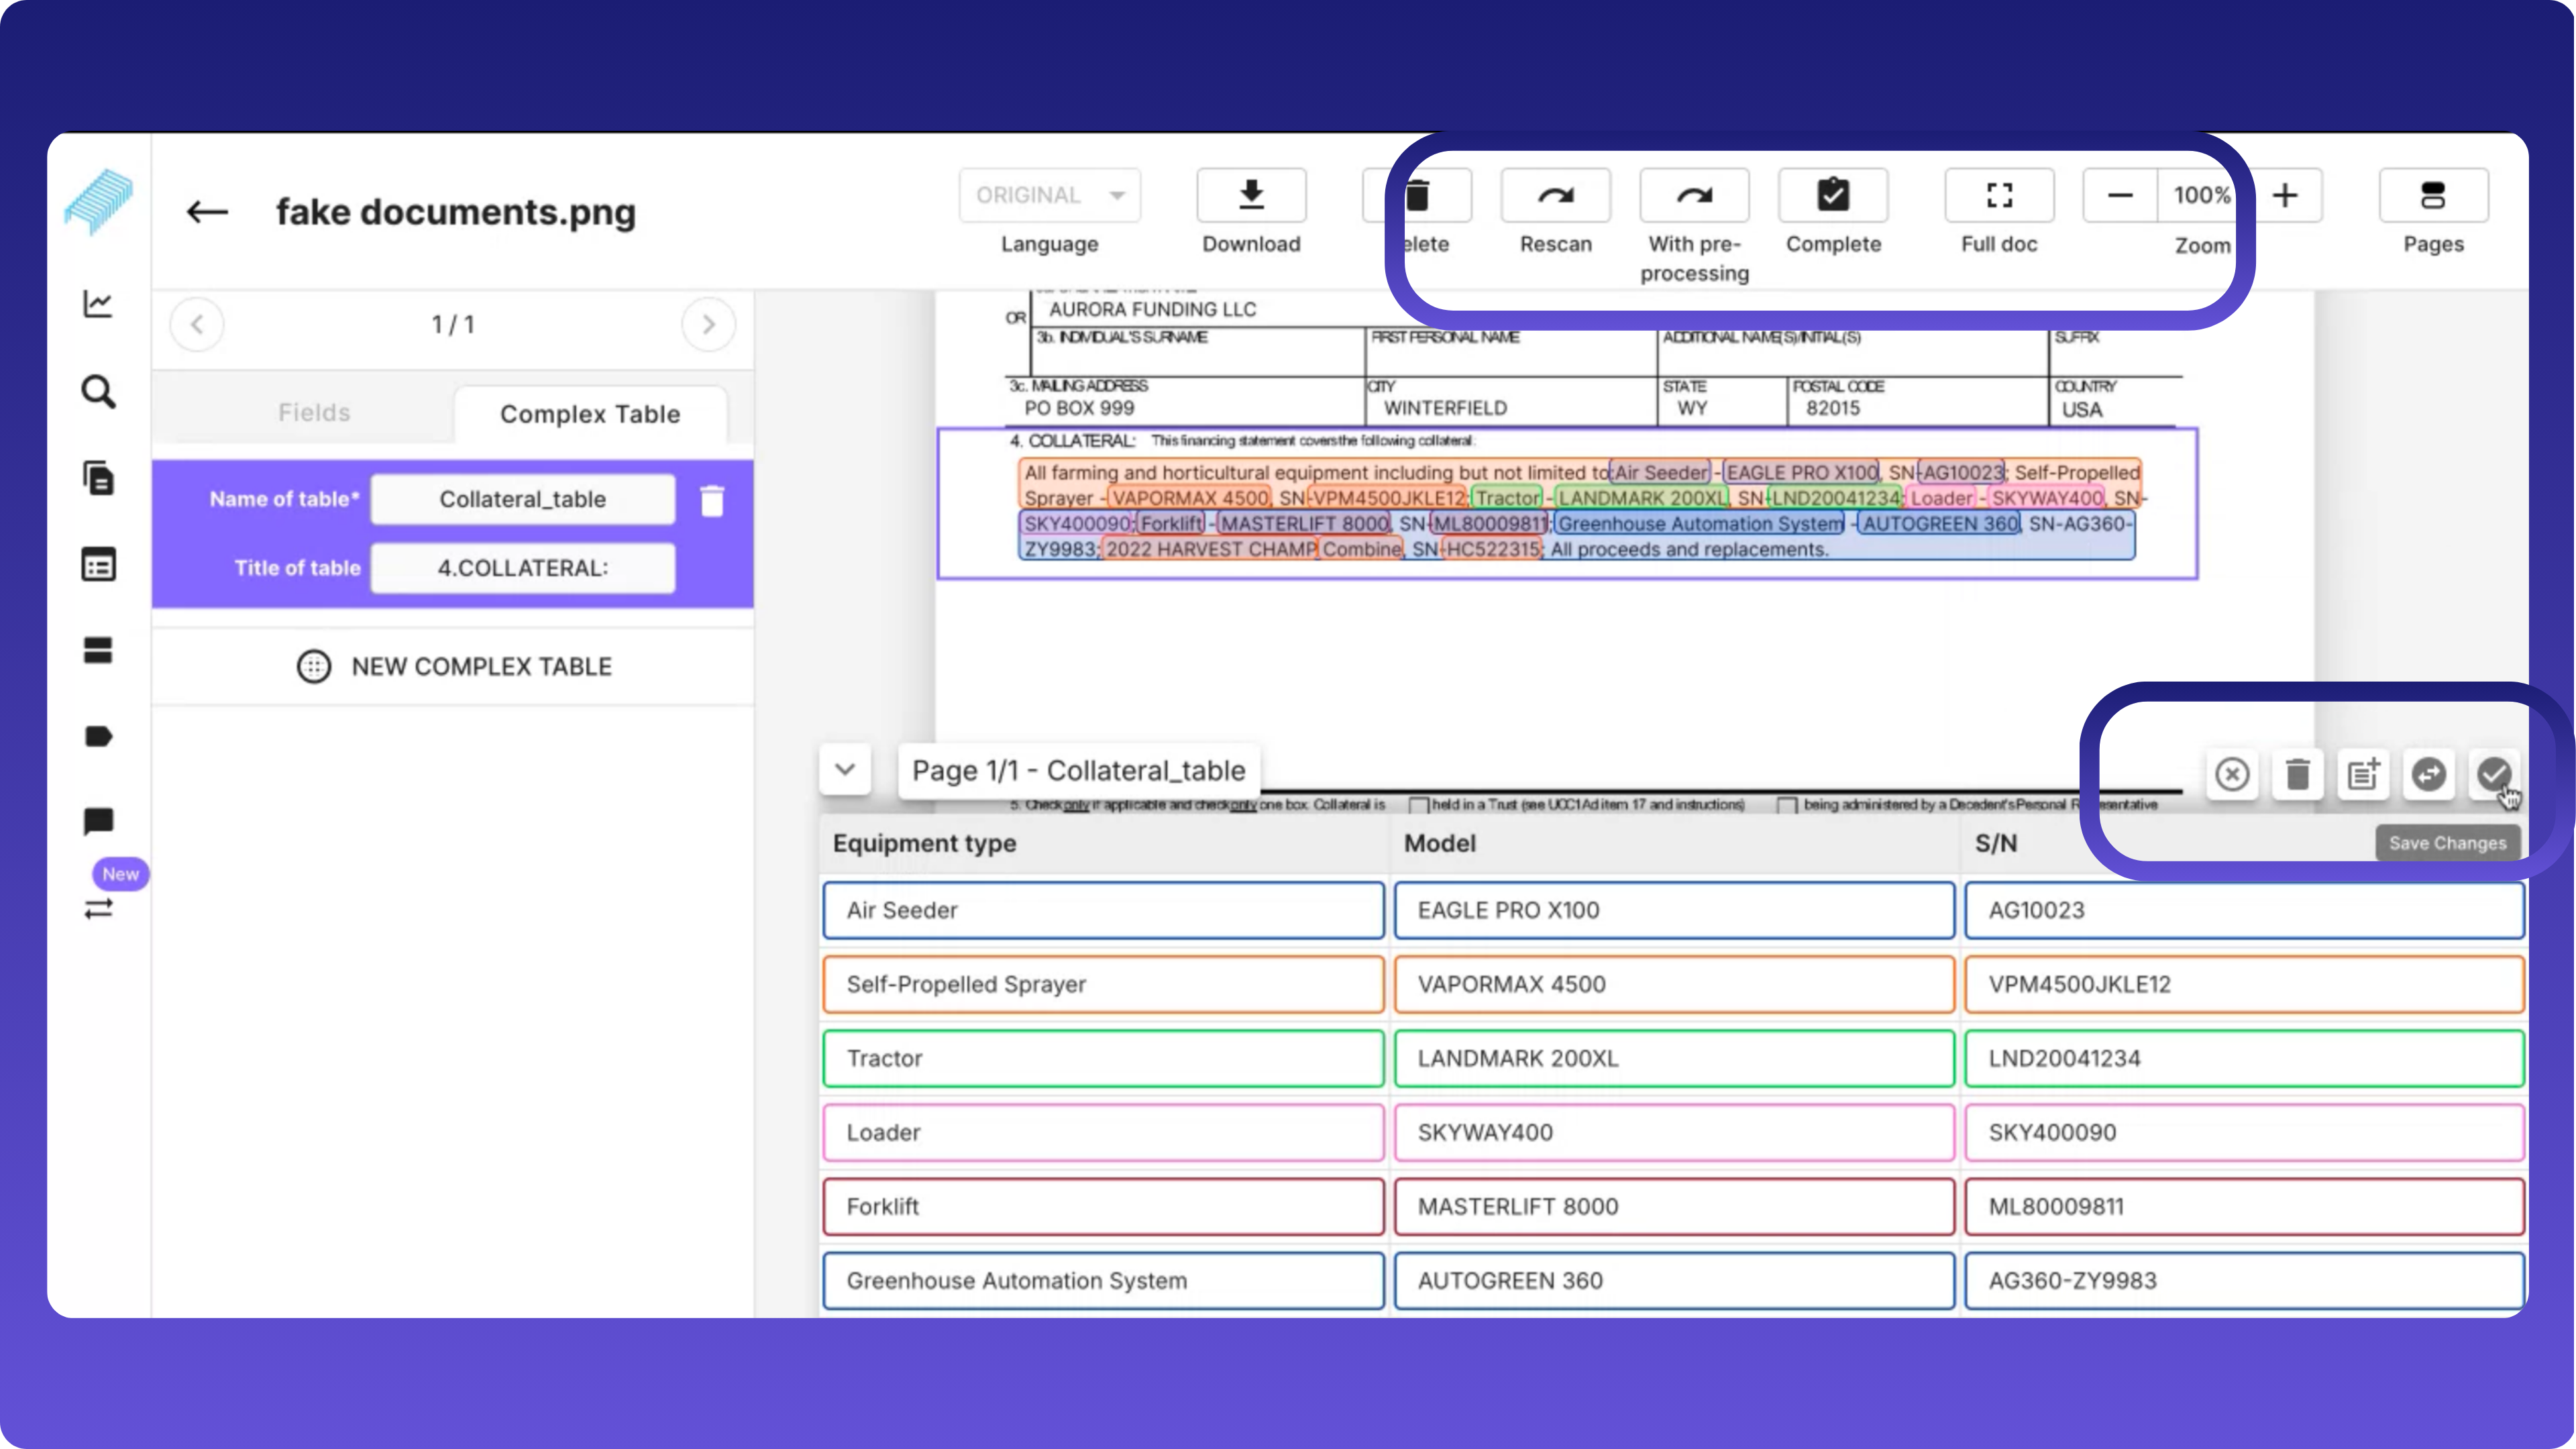This screenshot has width=2576, height=1449.
Task: Check the 'held in a Trust' checkbox
Action: click(1418, 805)
